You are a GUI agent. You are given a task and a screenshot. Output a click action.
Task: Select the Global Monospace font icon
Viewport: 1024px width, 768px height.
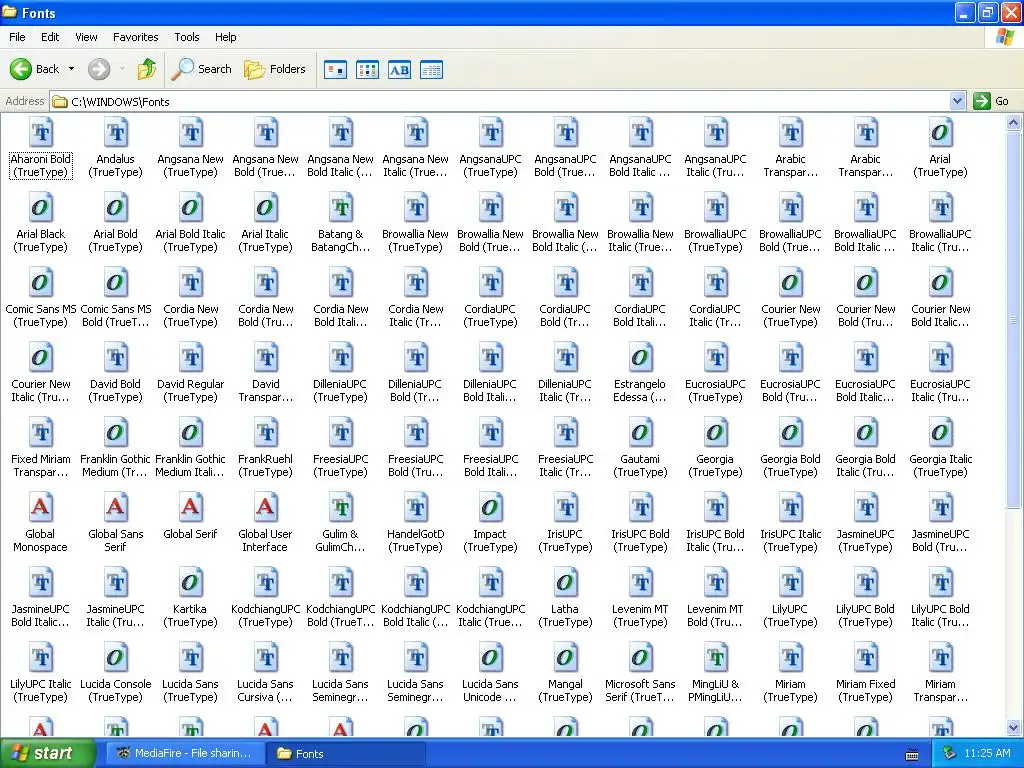pos(40,508)
